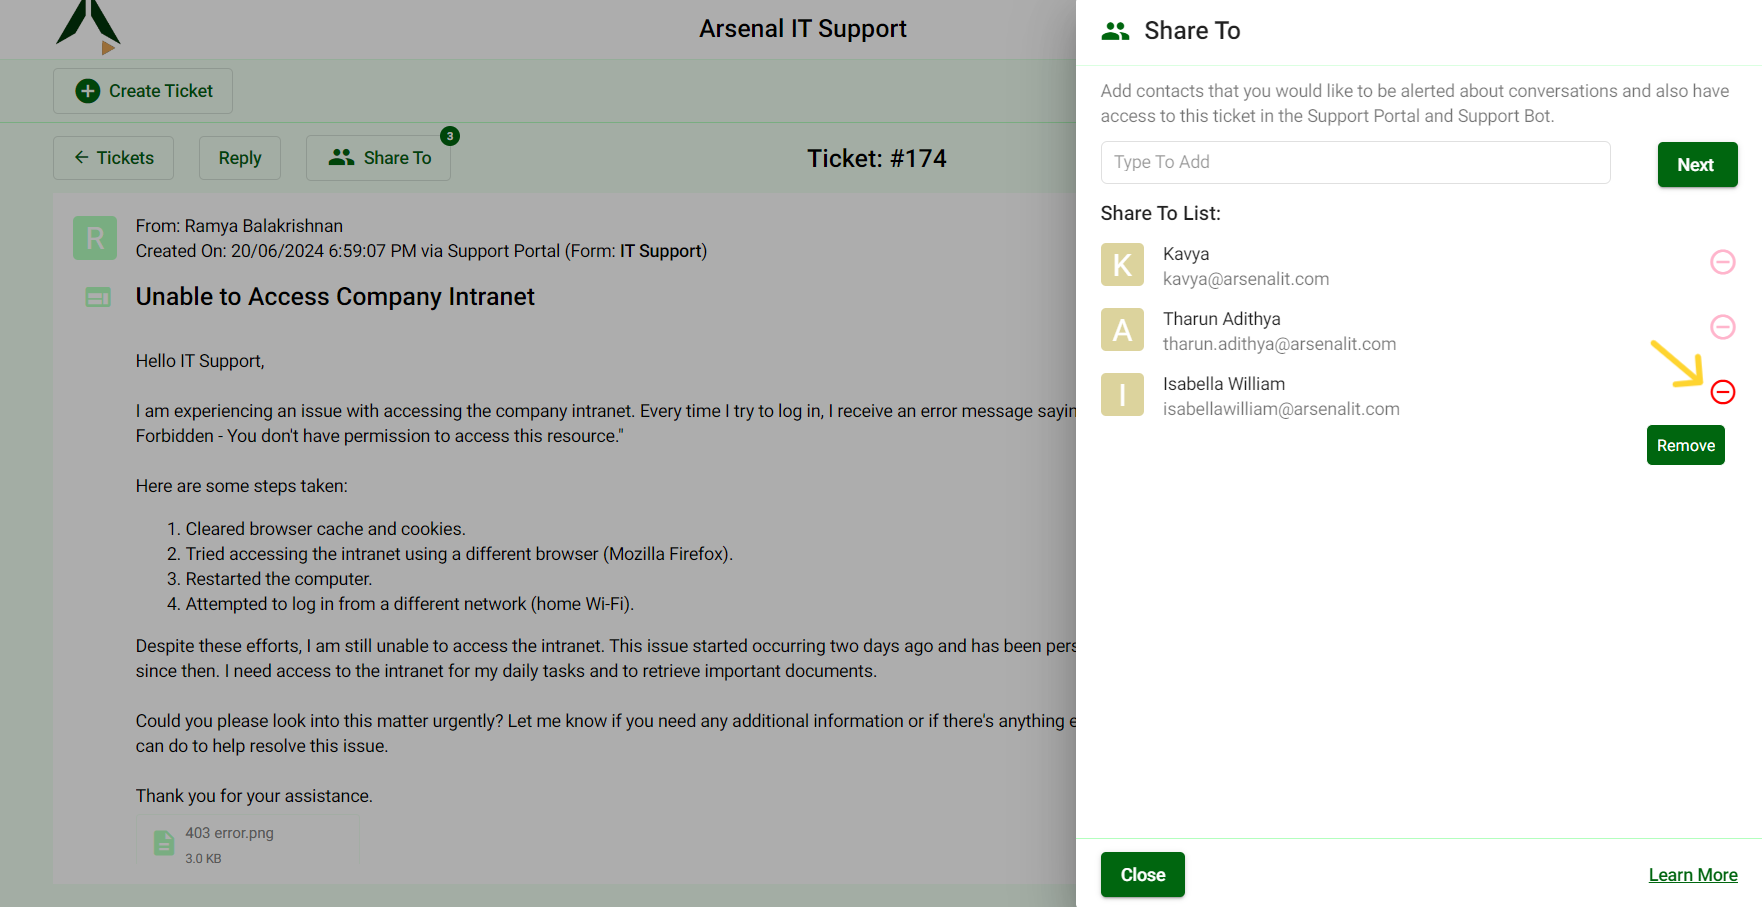
Task: Click Isabella William's I avatar icon
Action: coord(1122,395)
